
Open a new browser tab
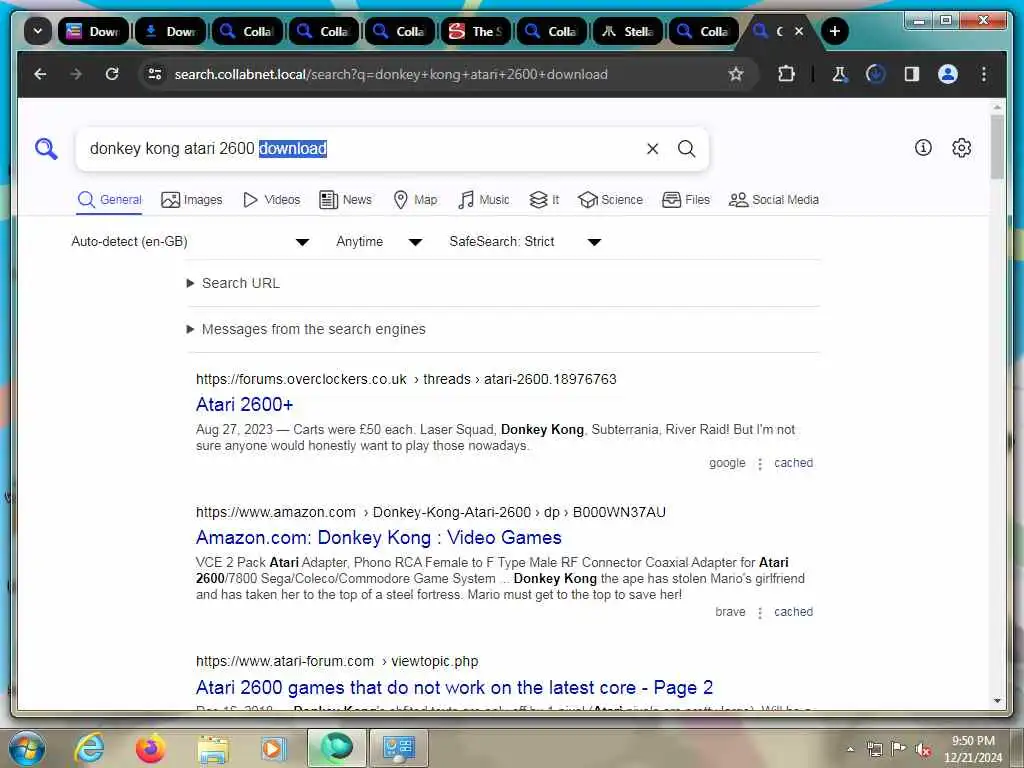(835, 31)
